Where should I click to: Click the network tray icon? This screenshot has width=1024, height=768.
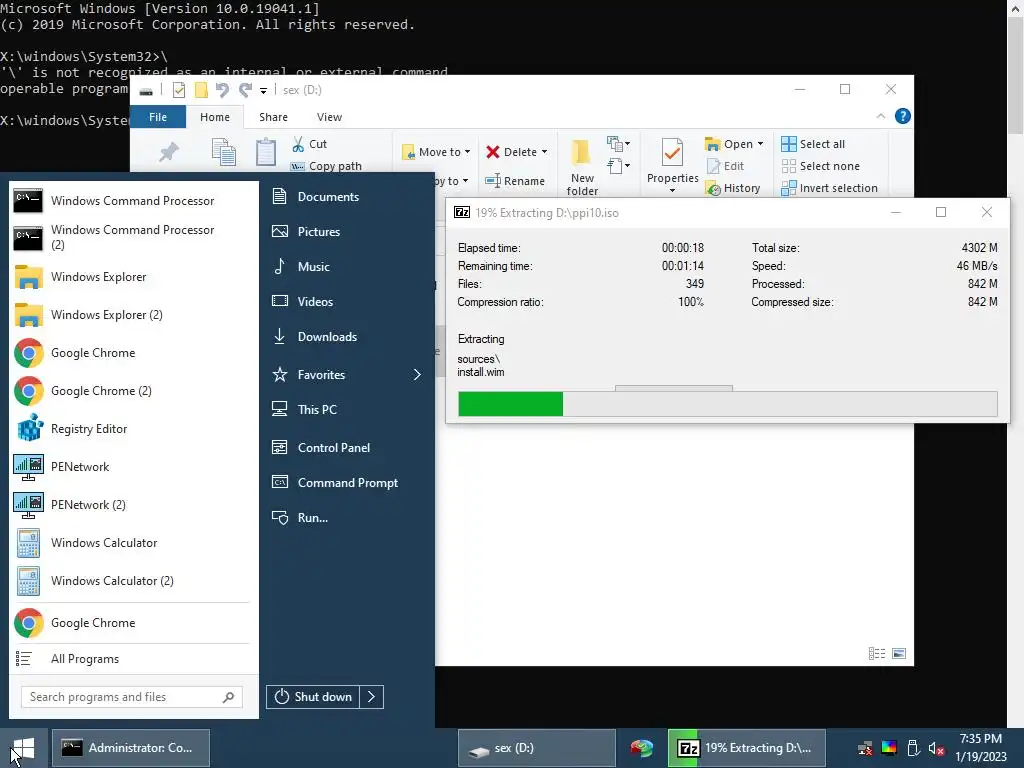(x=865, y=748)
